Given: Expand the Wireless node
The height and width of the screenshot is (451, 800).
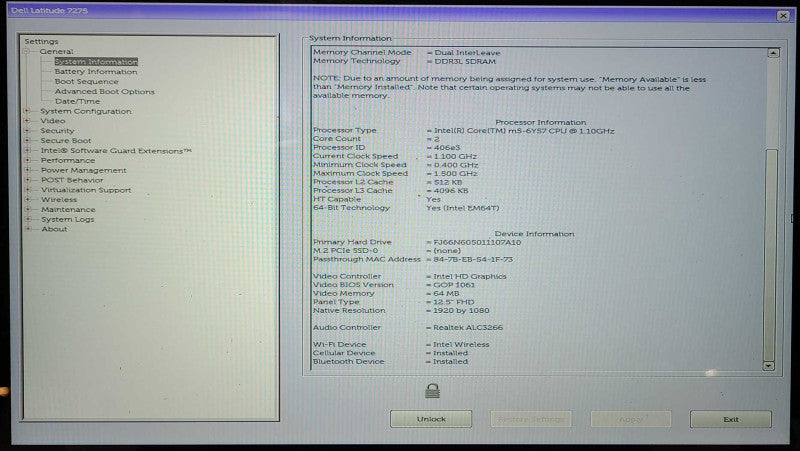Looking at the screenshot, I should [28, 199].
